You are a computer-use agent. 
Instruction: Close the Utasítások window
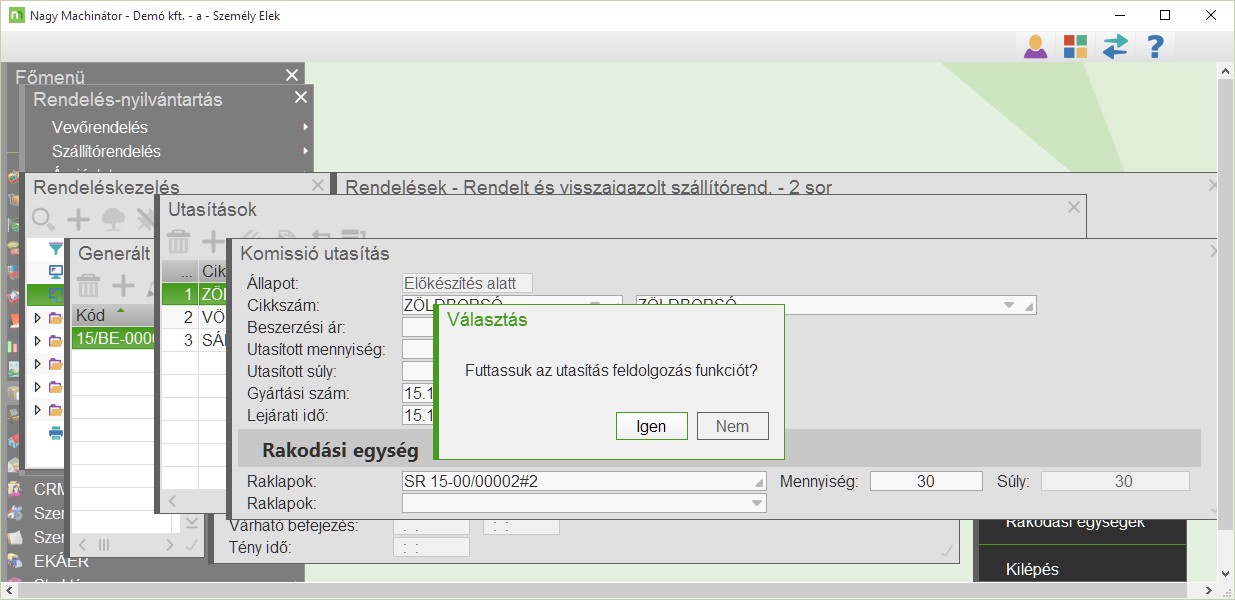click(1073, 208)
